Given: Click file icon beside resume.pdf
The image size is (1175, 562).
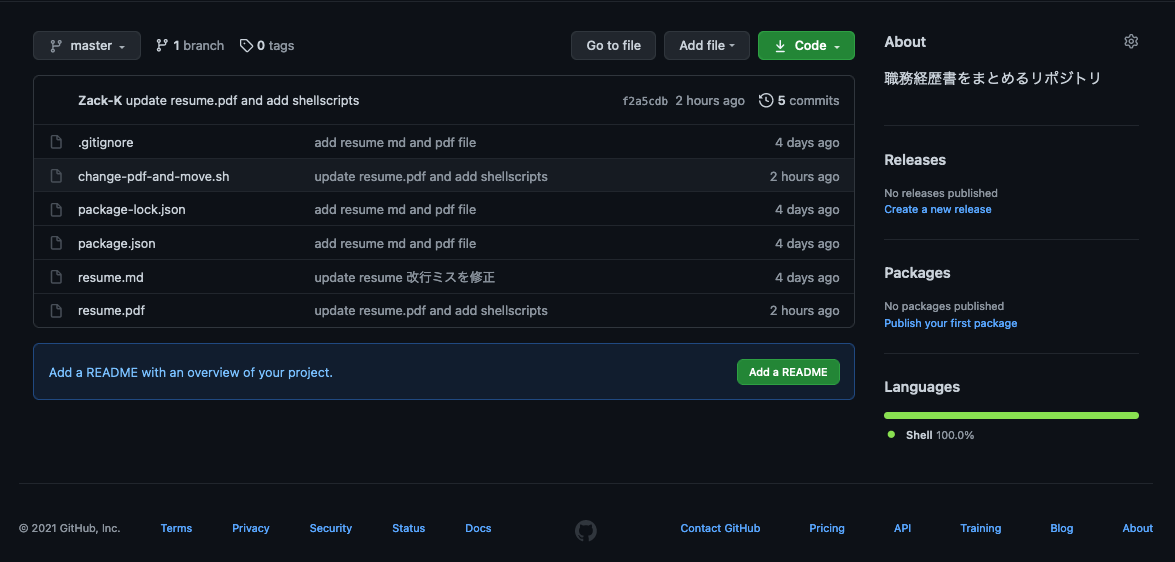Looking at the screenshot, I should pyautogui.click(x=55, y=310).
